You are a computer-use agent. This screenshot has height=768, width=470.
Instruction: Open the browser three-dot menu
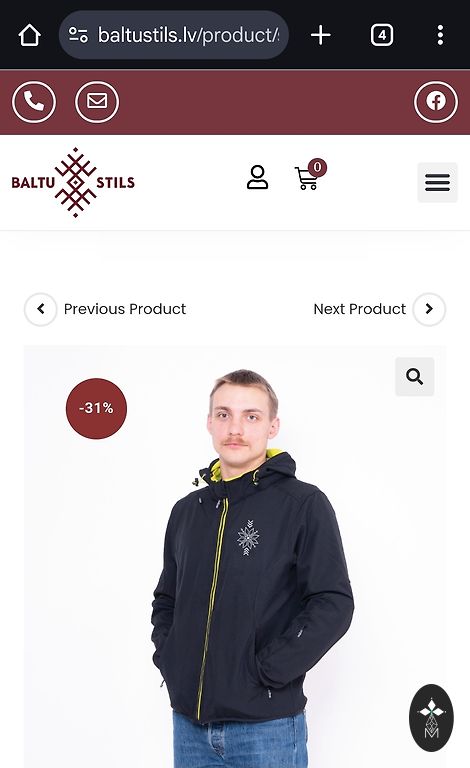pos(441,35)
